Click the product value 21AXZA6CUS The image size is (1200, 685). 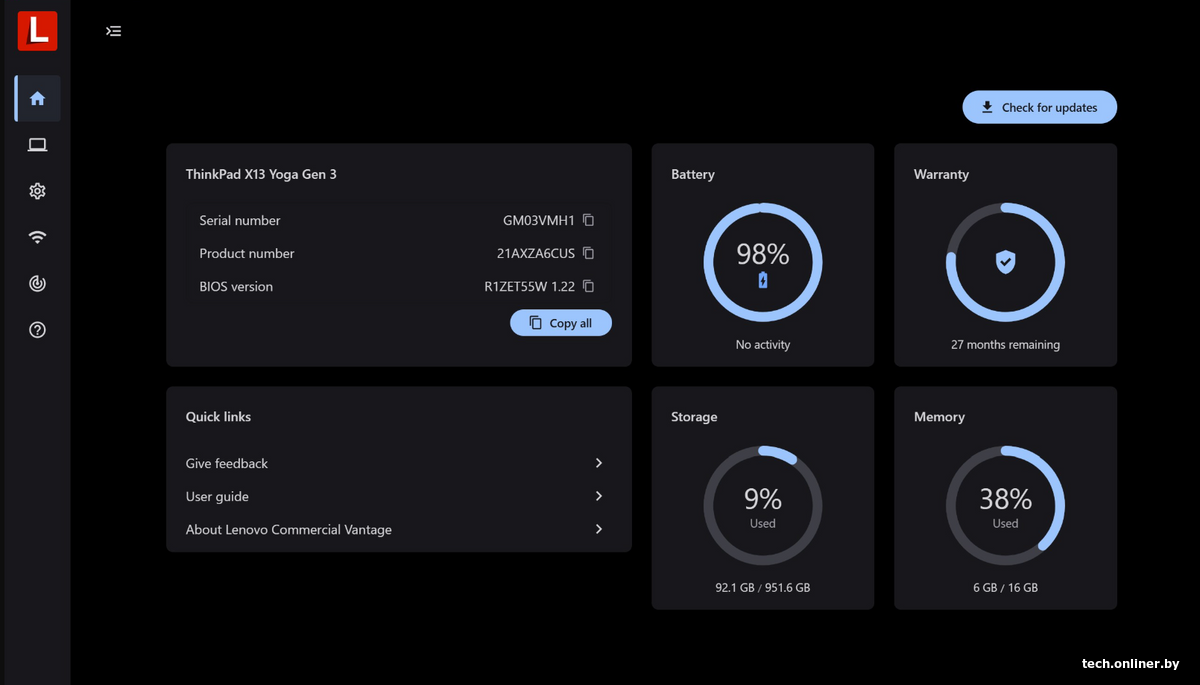point(536,253)
